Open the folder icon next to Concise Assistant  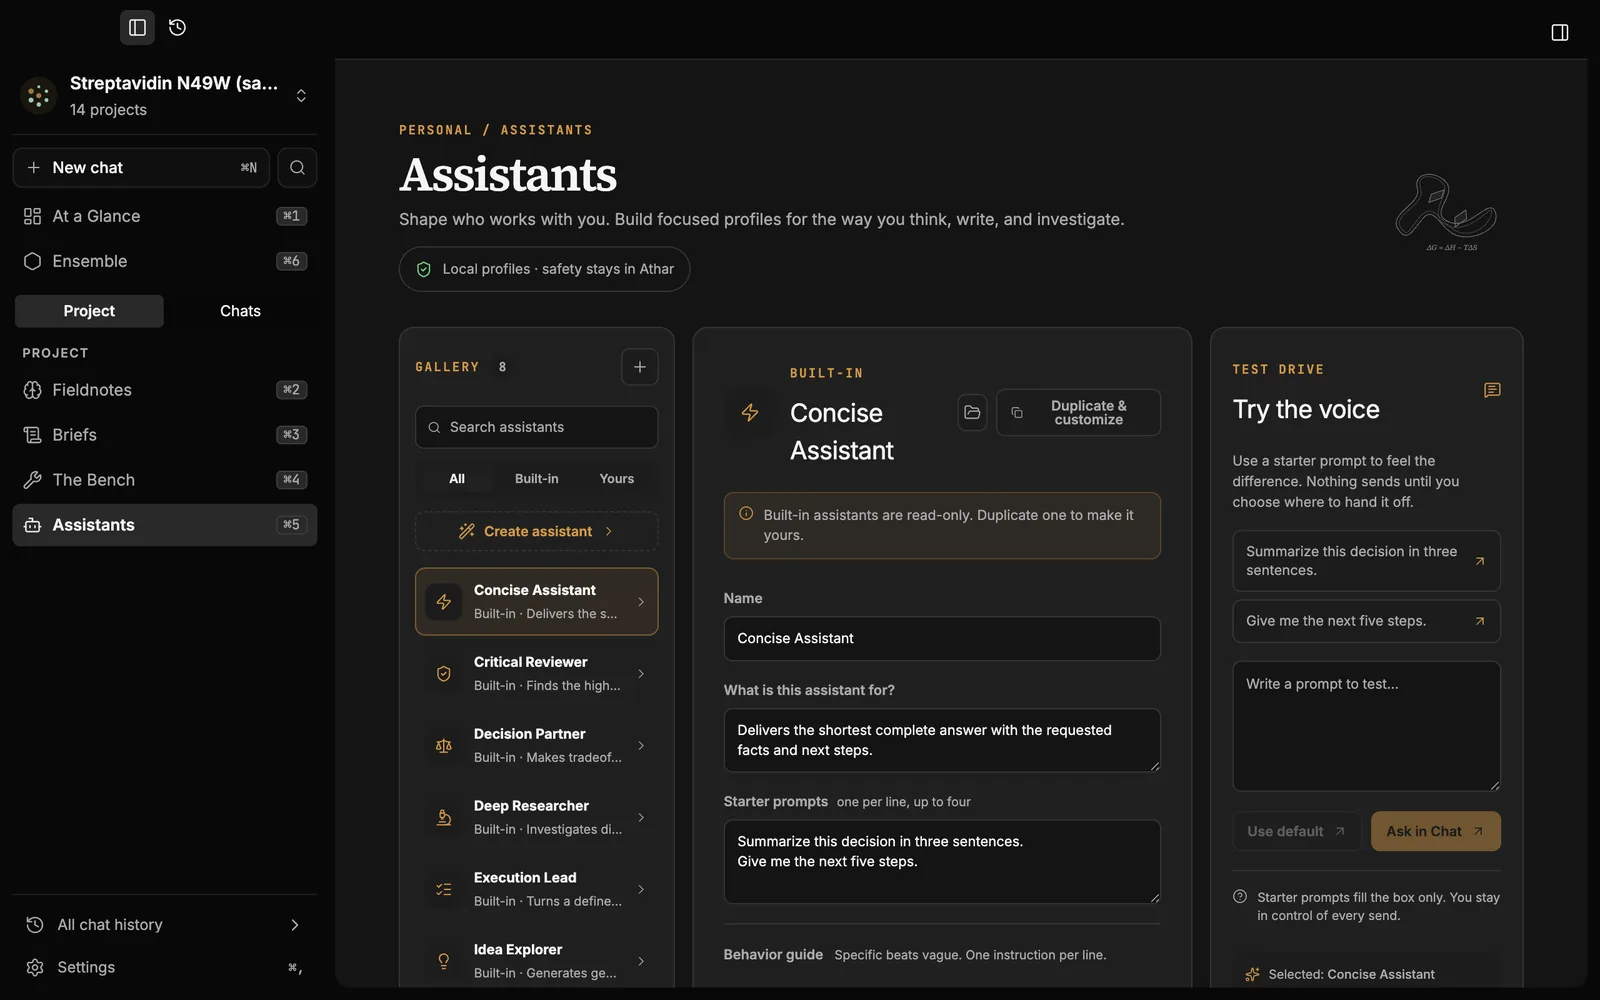click(972, 412)
